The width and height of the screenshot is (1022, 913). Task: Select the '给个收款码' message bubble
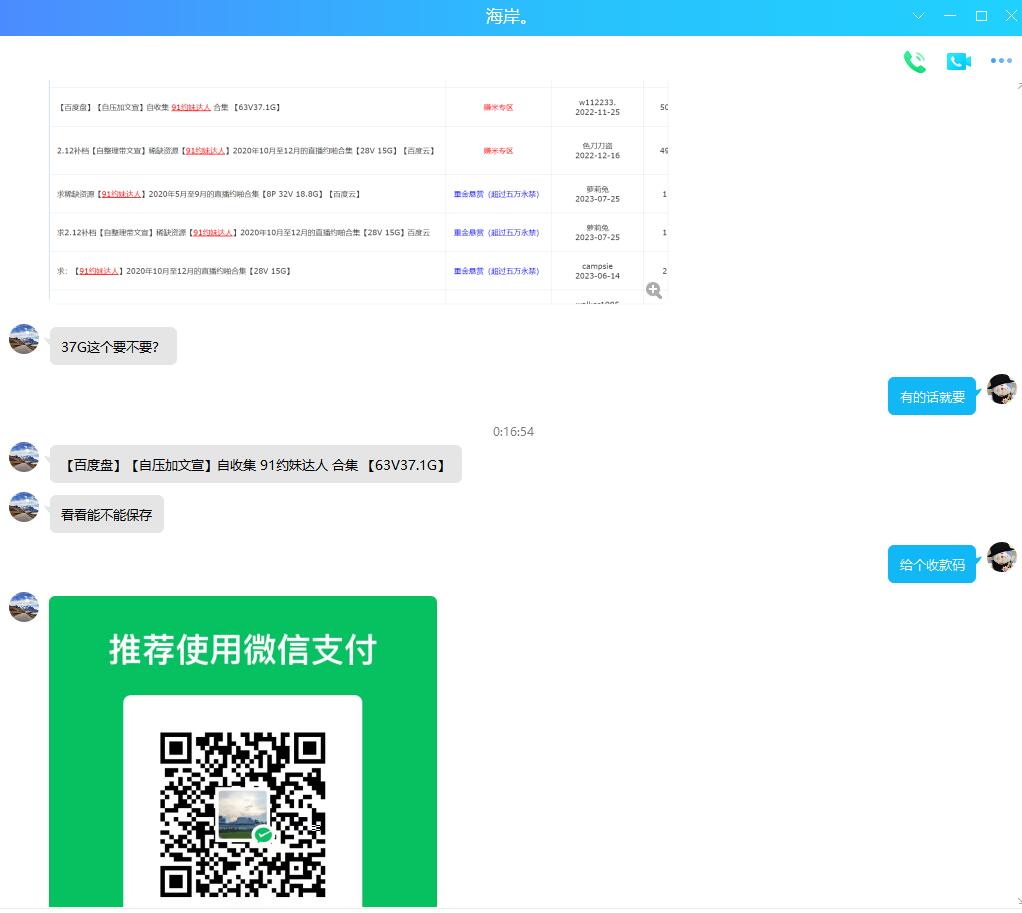(x=931, y=565)
